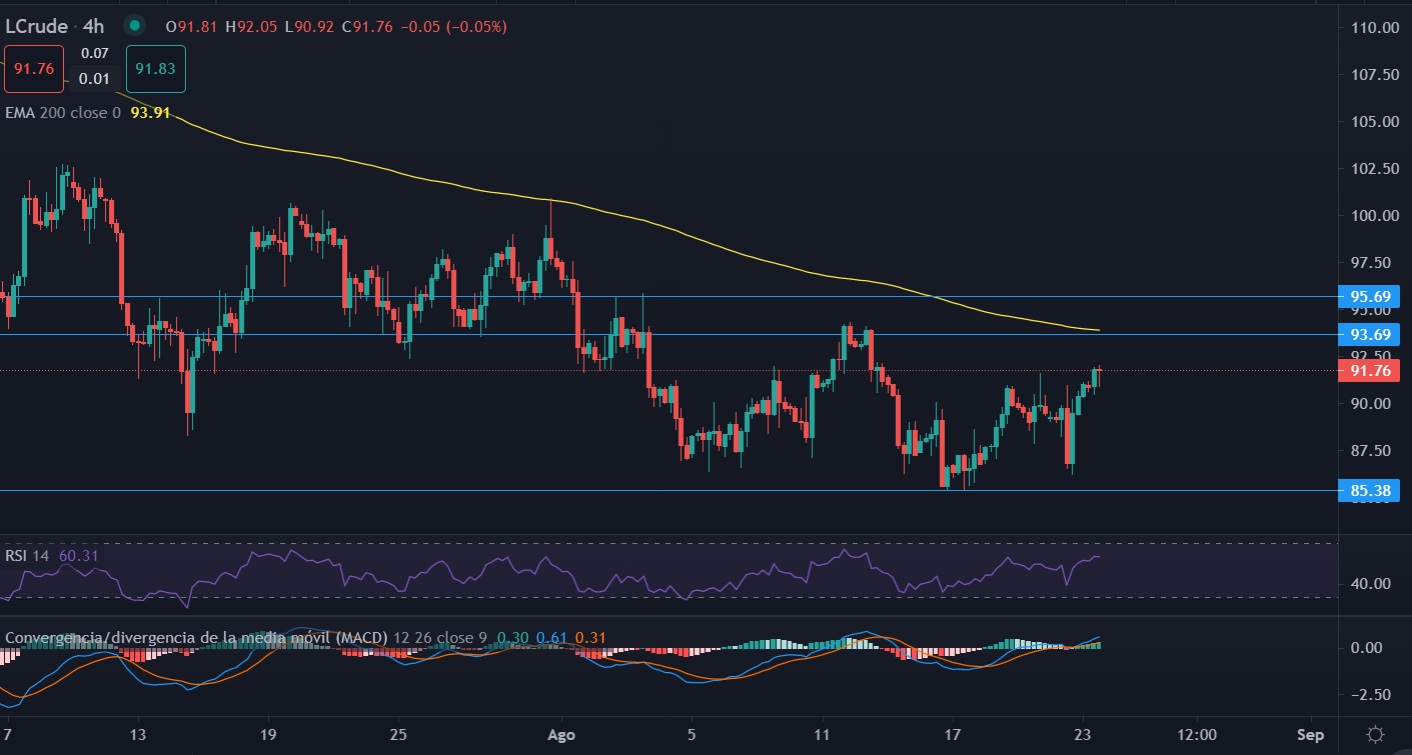Select the EMA 200 indicator legend
Screen dimensions: 1412x755
62,113
